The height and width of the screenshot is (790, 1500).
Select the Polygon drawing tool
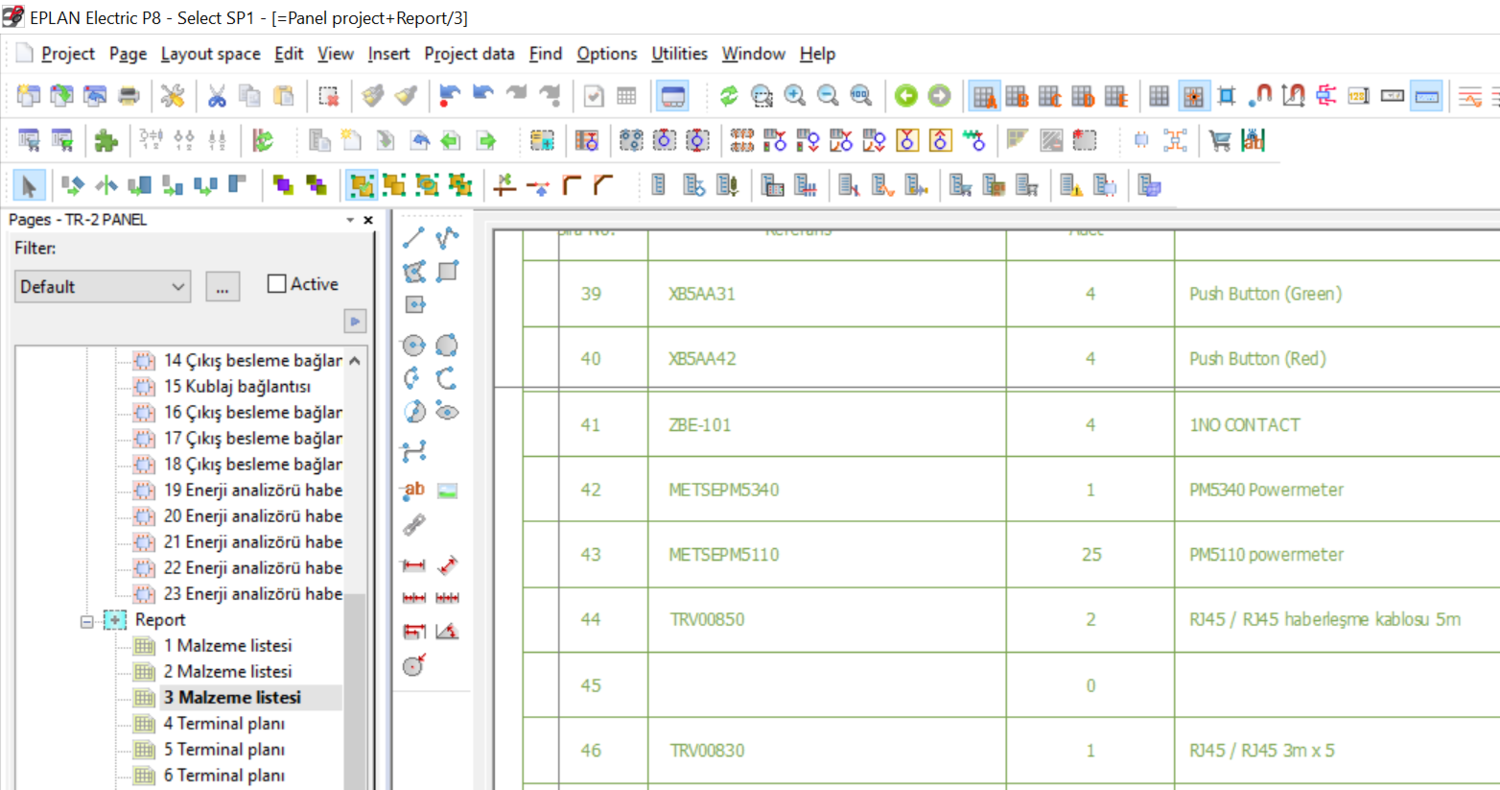[x=414, y=271]
